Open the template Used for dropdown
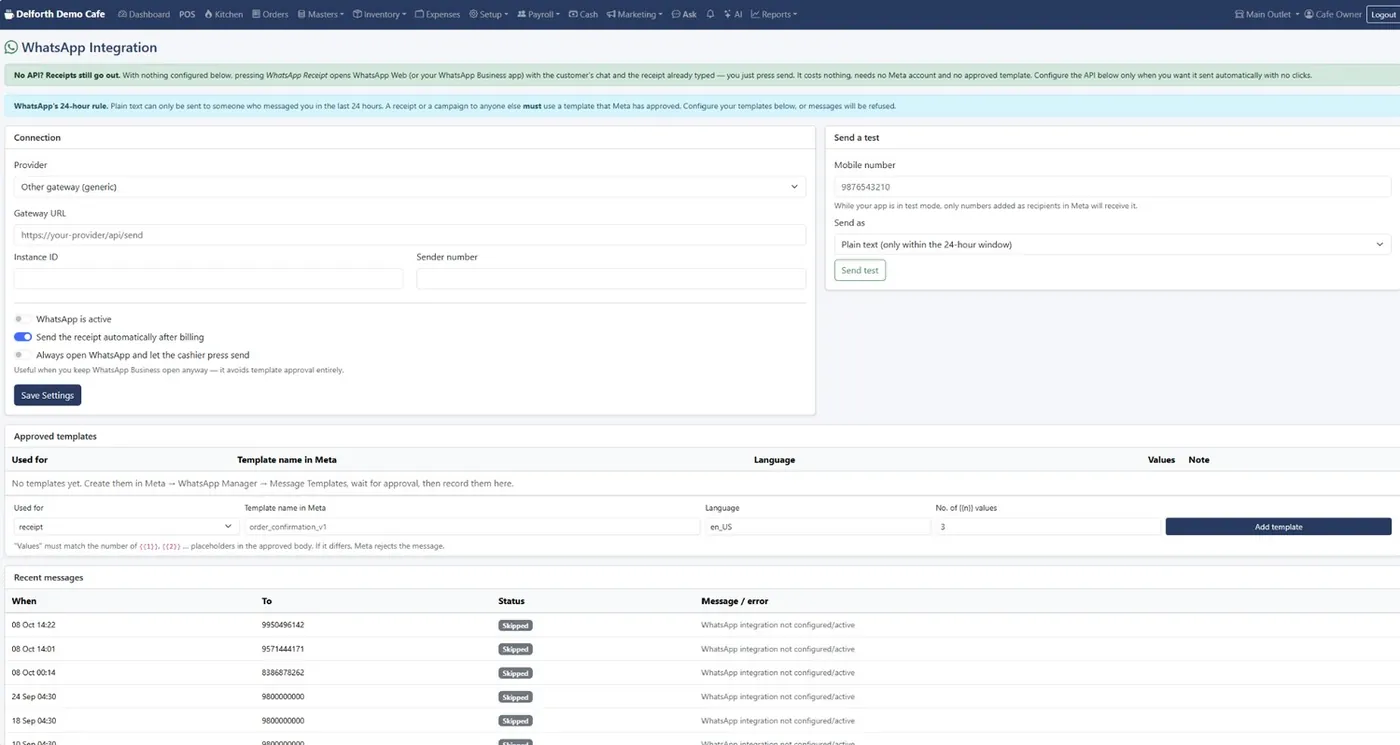 [x=124, y=526]
